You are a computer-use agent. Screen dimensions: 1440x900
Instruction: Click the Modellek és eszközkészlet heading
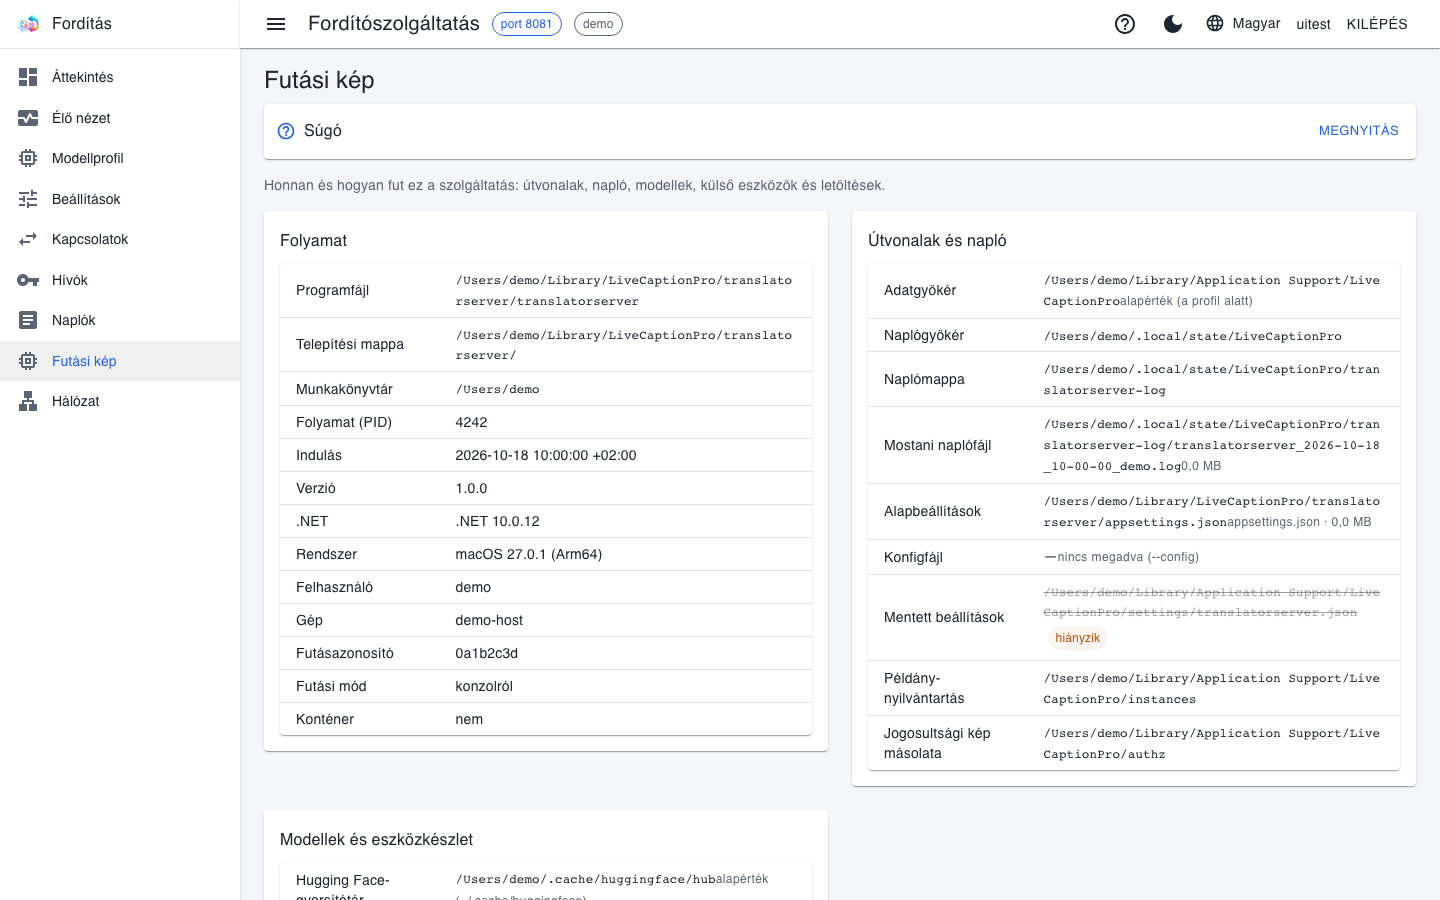pyautogui.click(x=377, y=840)
